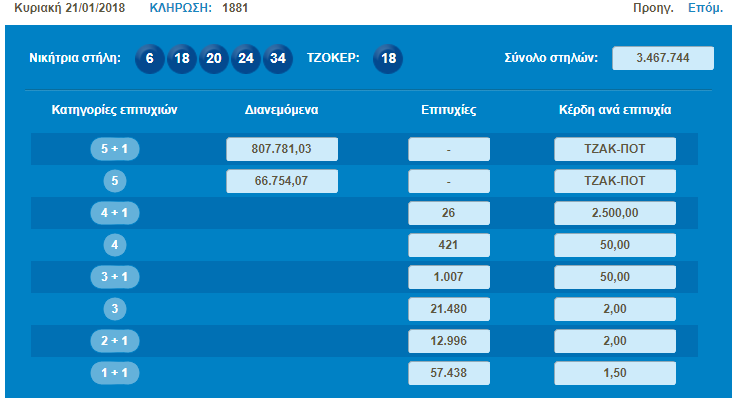Click winning number ball 34
753x416 pixels.
(x=278, y=58)
